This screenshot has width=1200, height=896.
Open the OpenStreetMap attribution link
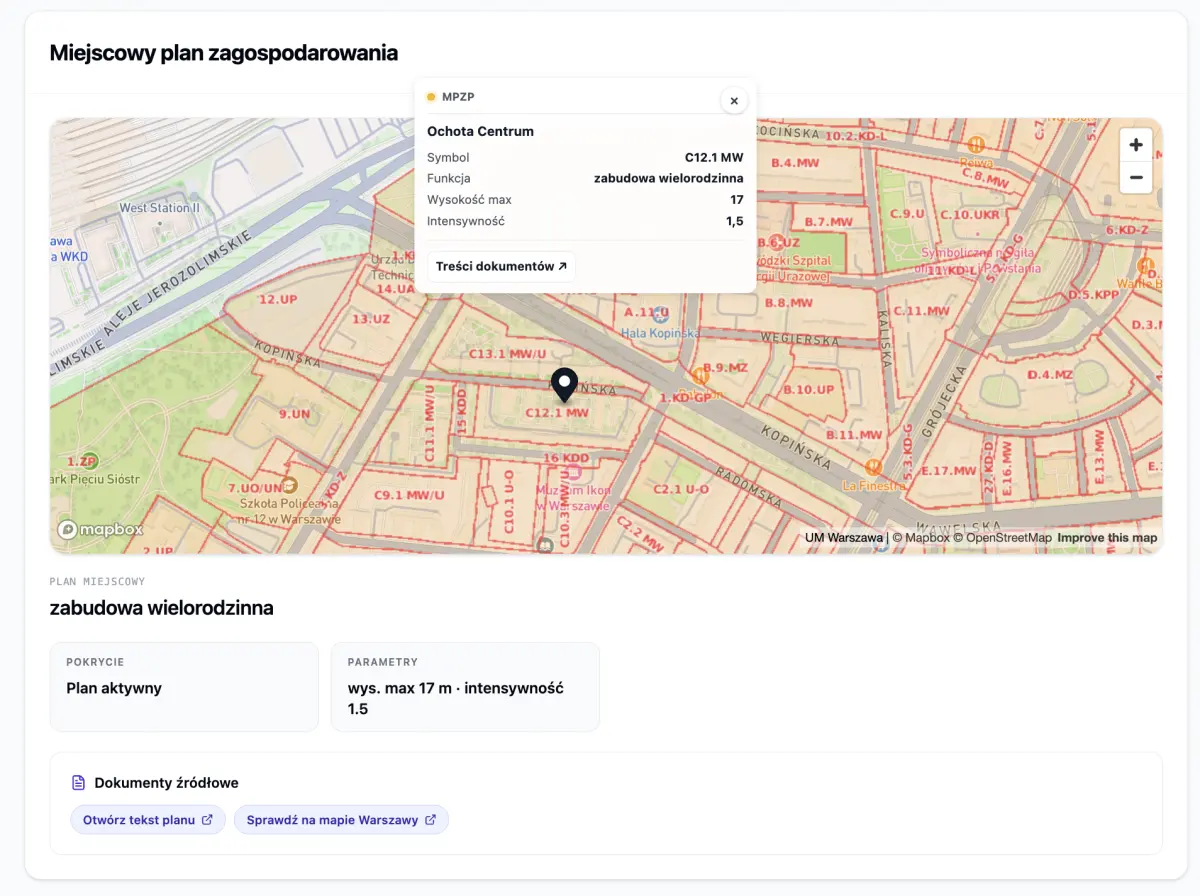click(1003, 538)
